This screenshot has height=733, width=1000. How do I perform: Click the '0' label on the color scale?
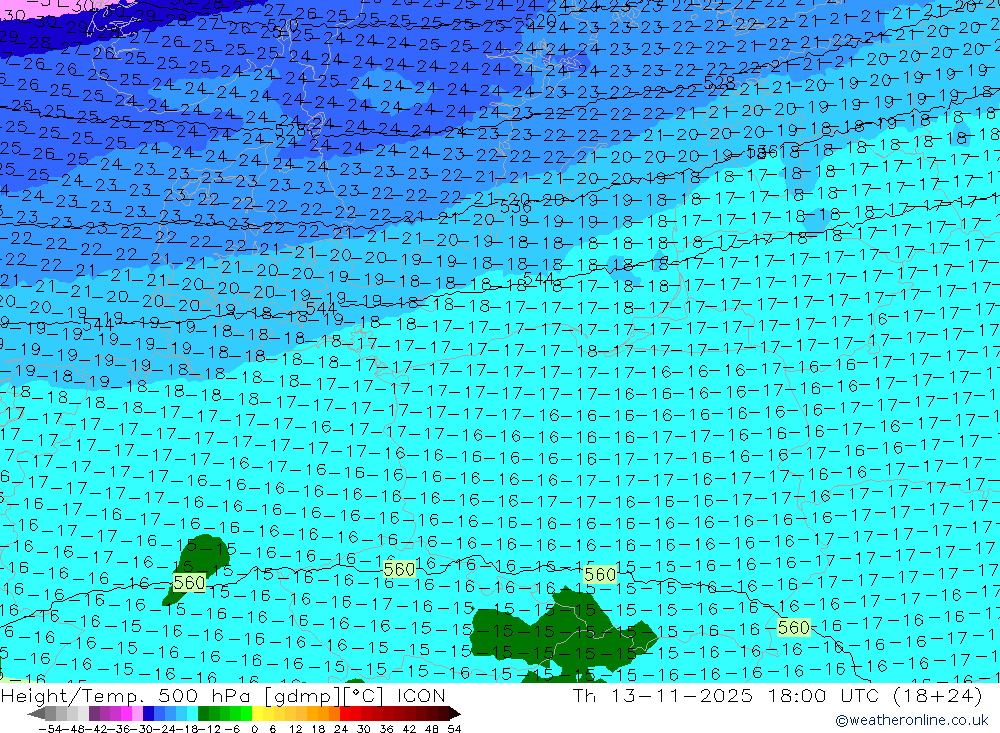tap(254, 729)
